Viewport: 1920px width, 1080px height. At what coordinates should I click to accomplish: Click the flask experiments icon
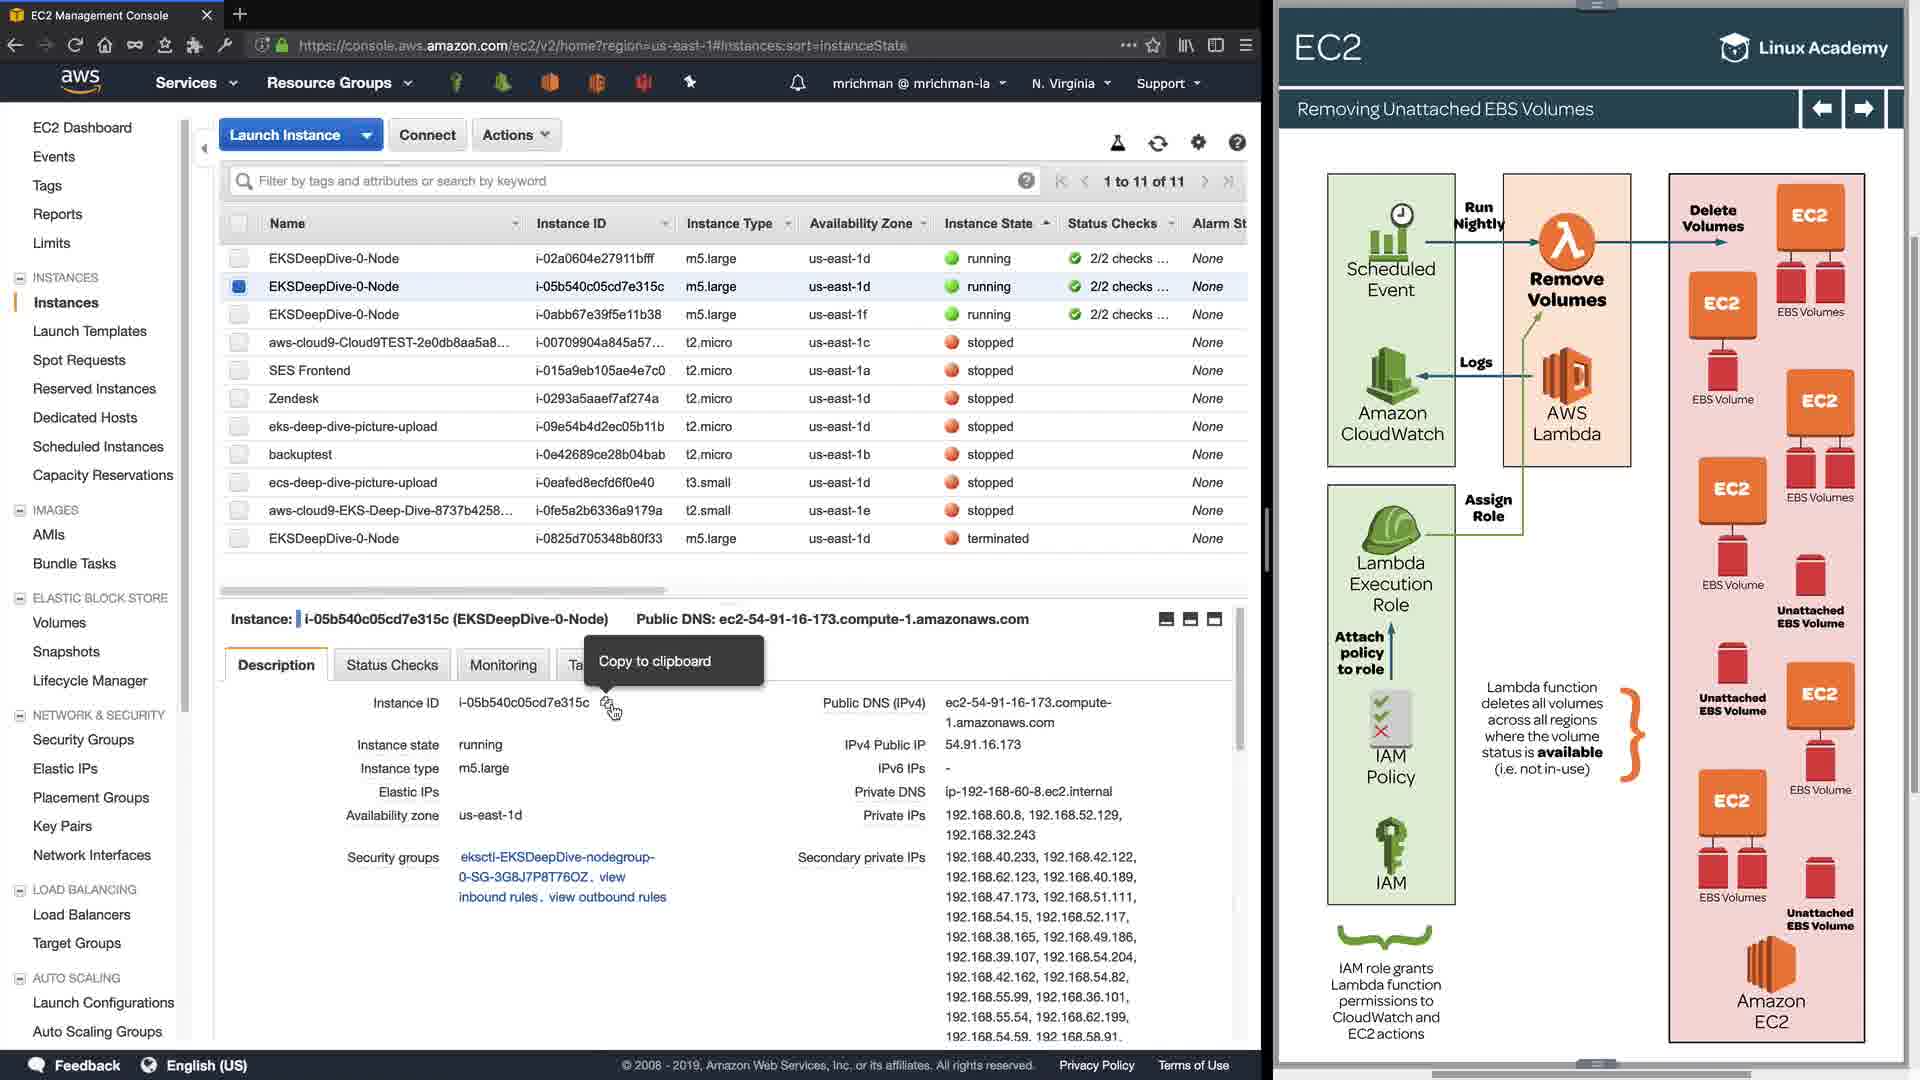click(1118, 143)
